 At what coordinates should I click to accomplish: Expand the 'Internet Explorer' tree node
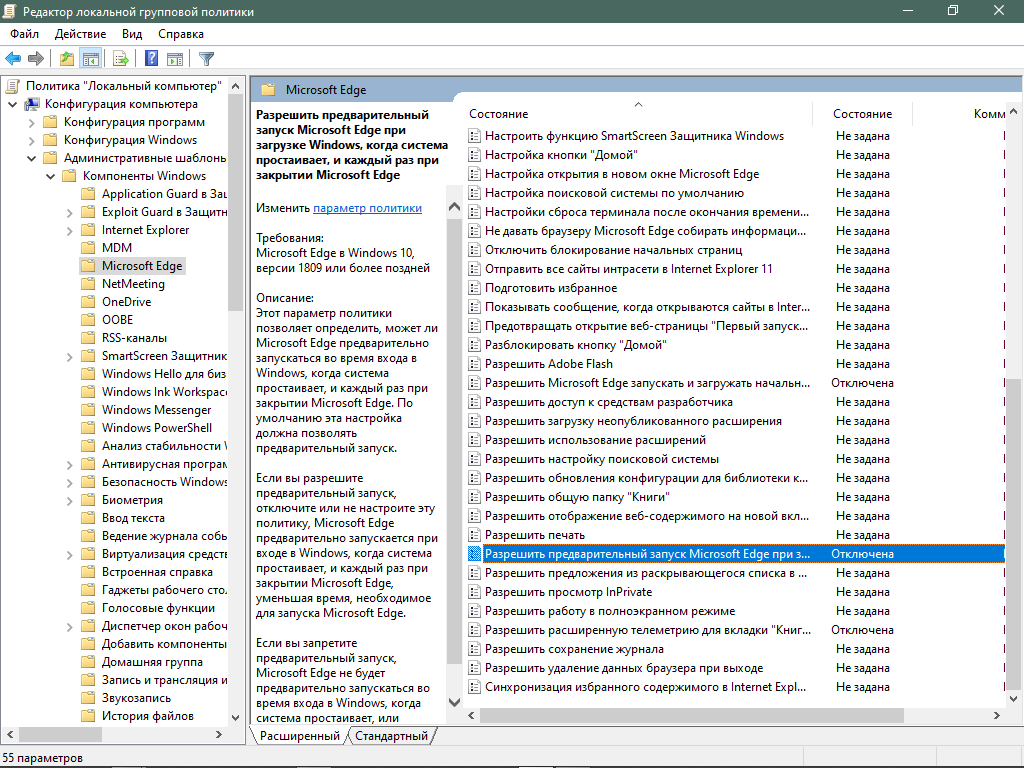[69, 230]
